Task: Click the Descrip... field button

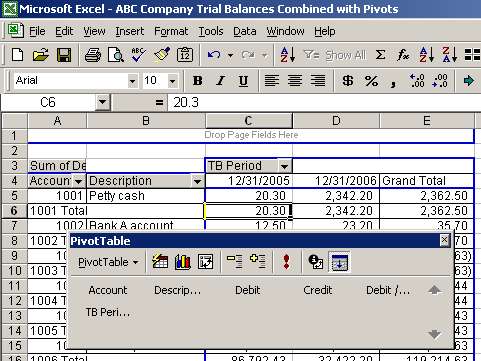Action: tap(177, 290)
